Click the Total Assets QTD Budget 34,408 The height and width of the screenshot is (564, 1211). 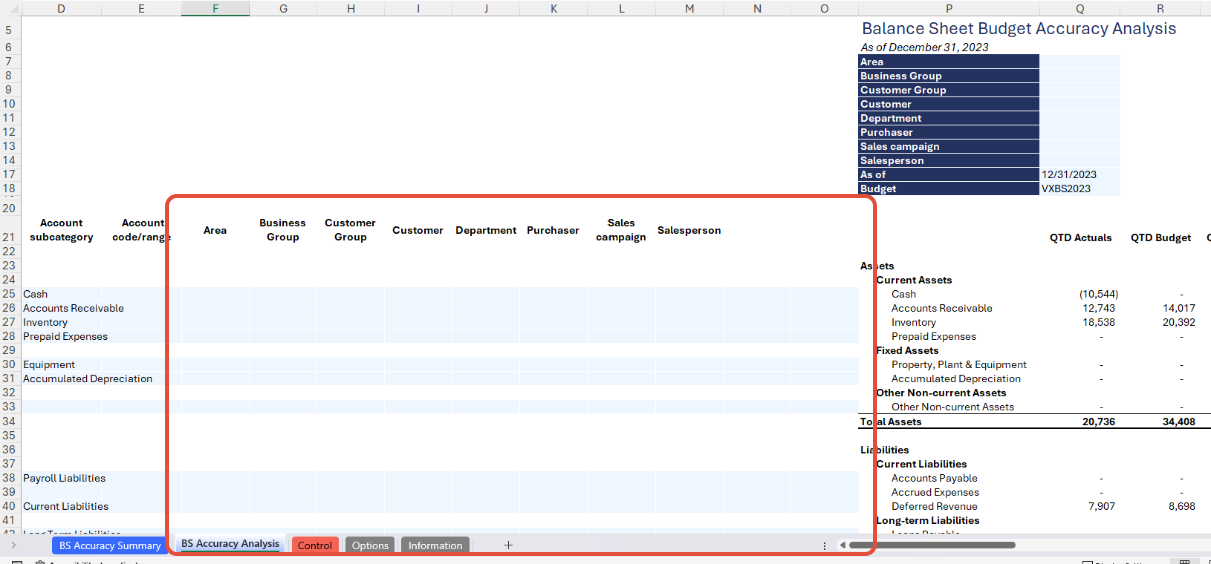tap(1177, 422)
